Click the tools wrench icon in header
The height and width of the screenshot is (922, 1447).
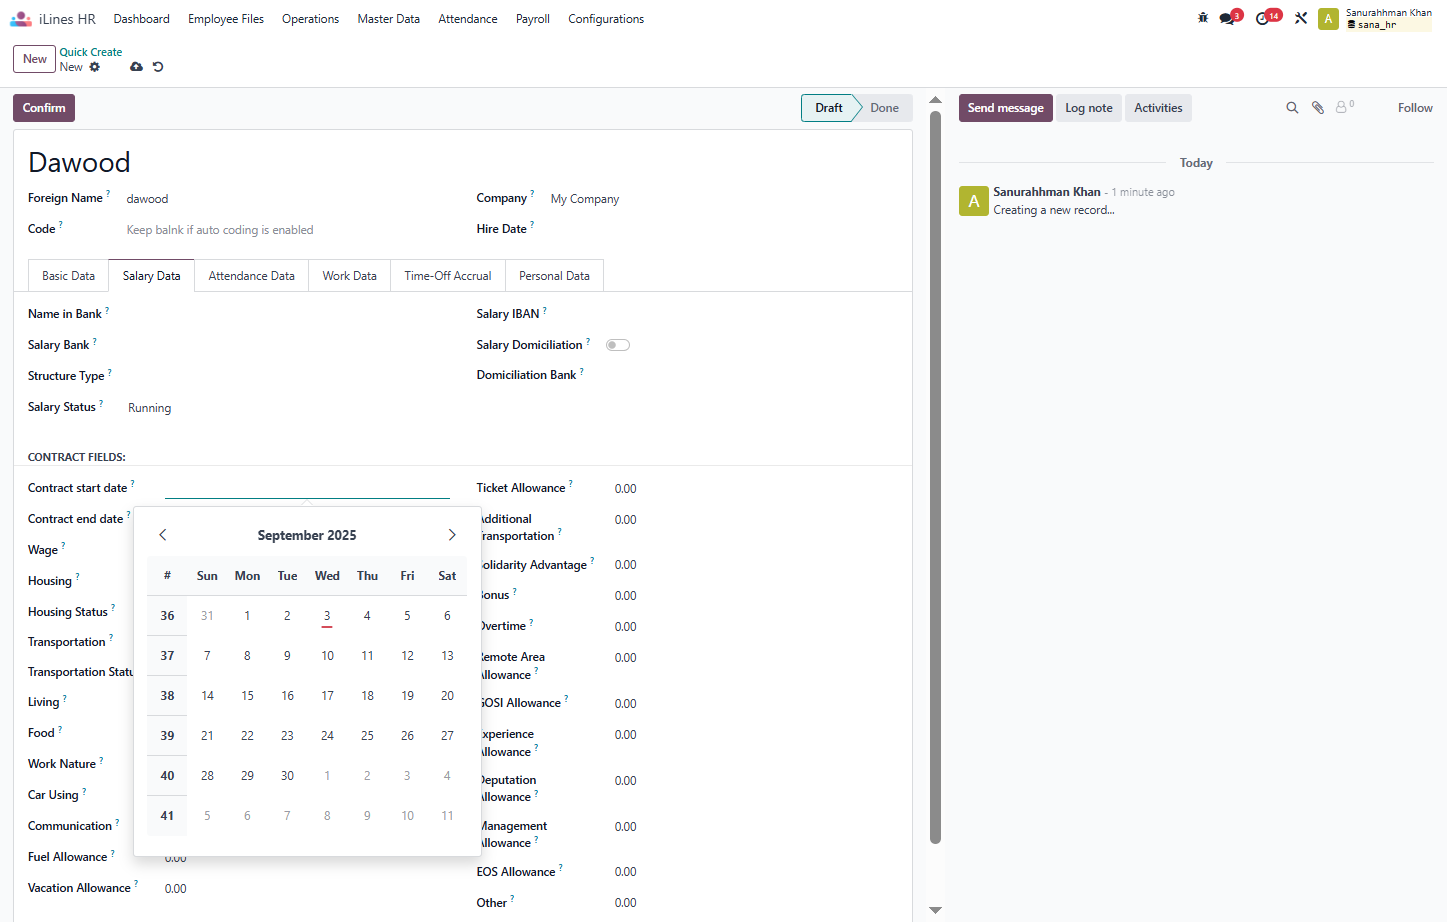pyautogui.click(x=1301, y=18)
